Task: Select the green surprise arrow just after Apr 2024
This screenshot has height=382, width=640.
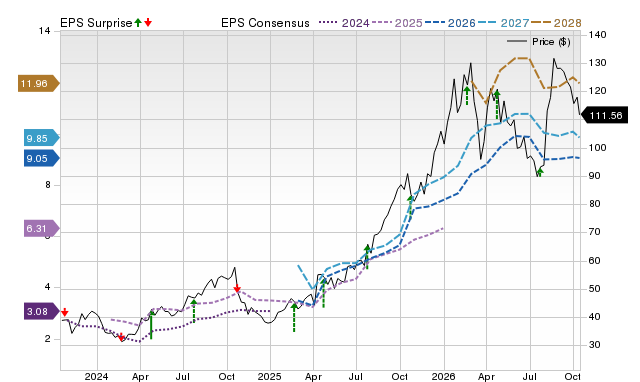Action: [x=151, y=324]
